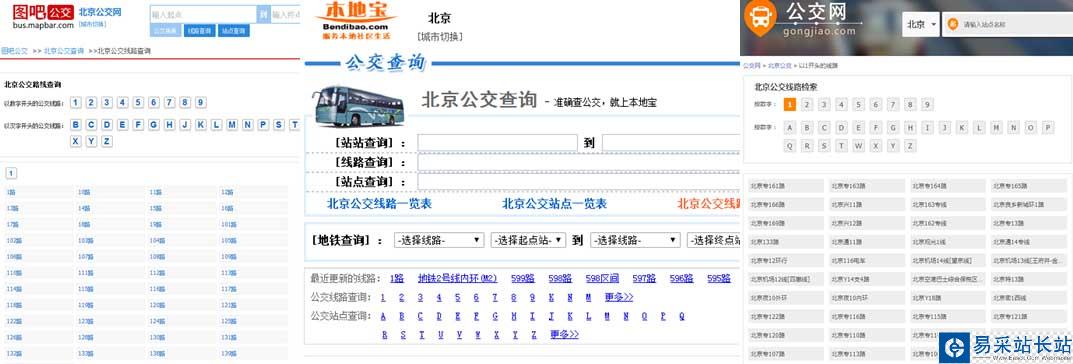This screenshot has width=1073, height=364.
Task: Click number 4 in gongjiao.com 线路检索
Action: tap(841, 105)
